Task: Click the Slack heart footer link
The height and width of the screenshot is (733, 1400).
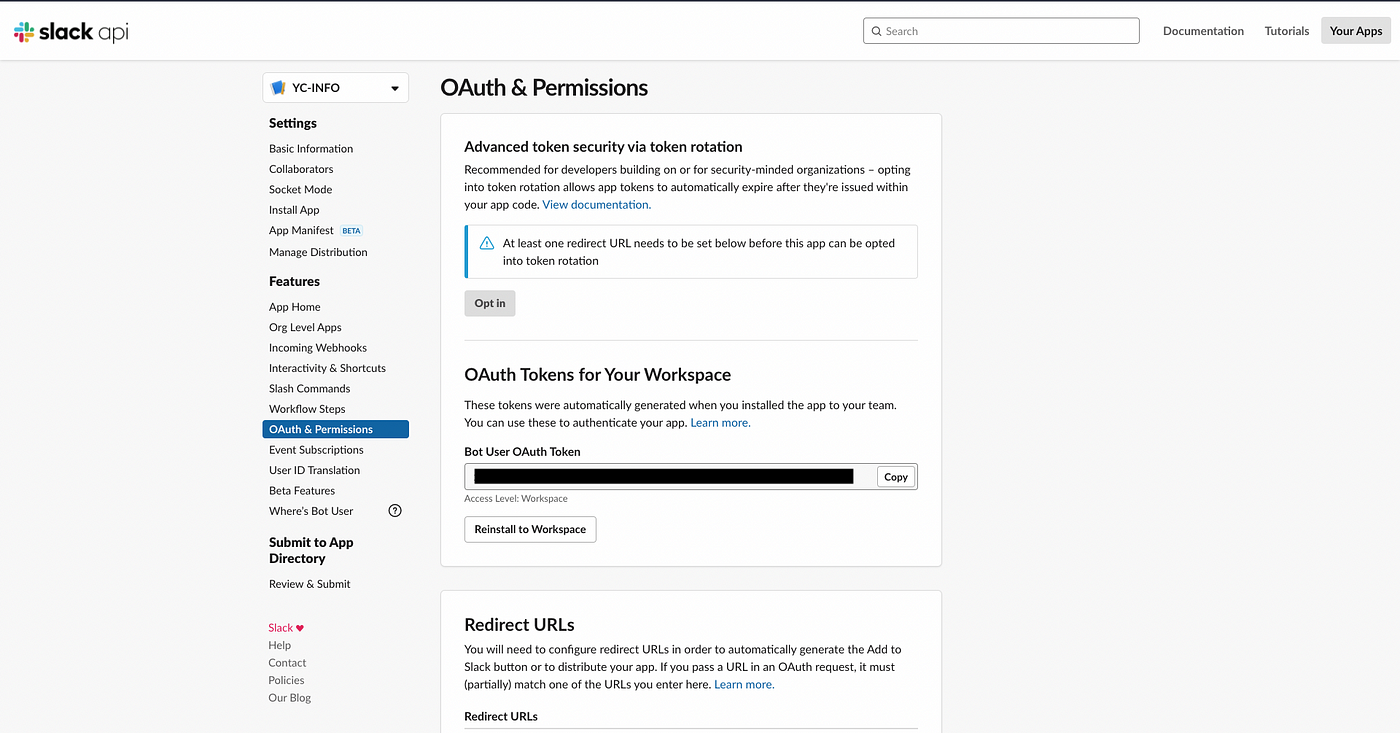Action: tap(286, 628)
